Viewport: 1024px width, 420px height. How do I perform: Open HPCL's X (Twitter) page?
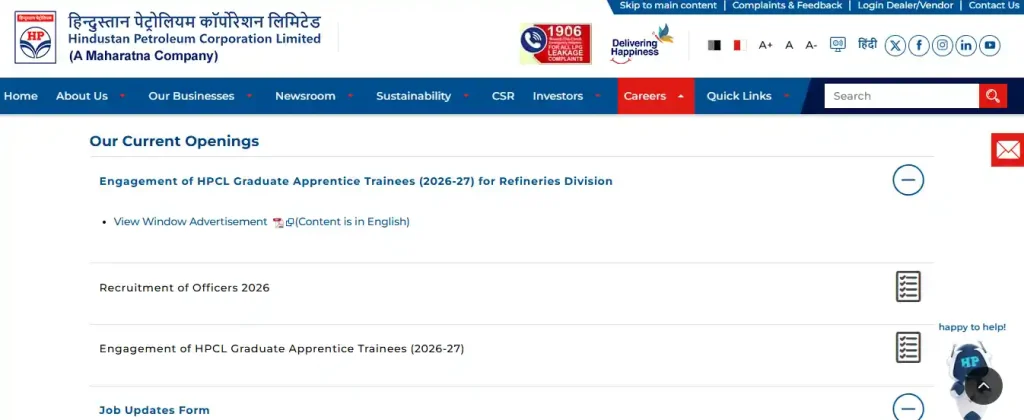[895, 45]
